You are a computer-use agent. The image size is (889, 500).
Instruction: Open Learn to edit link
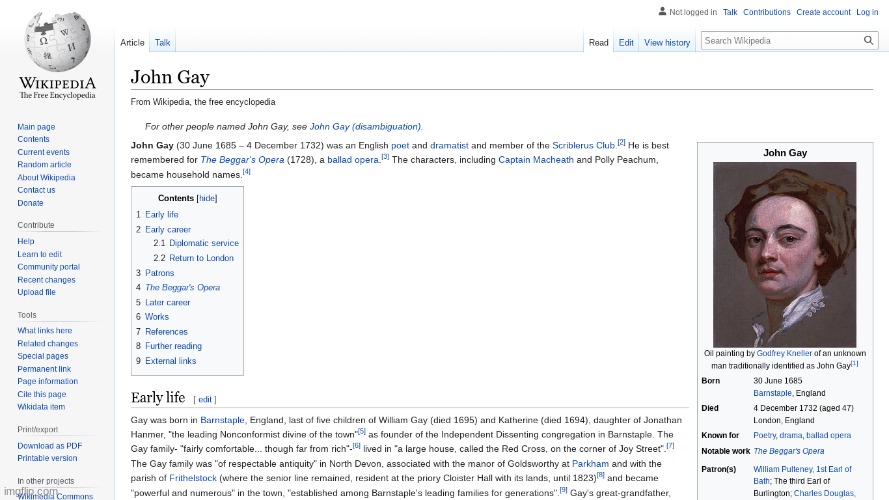[x=40, y=254]
